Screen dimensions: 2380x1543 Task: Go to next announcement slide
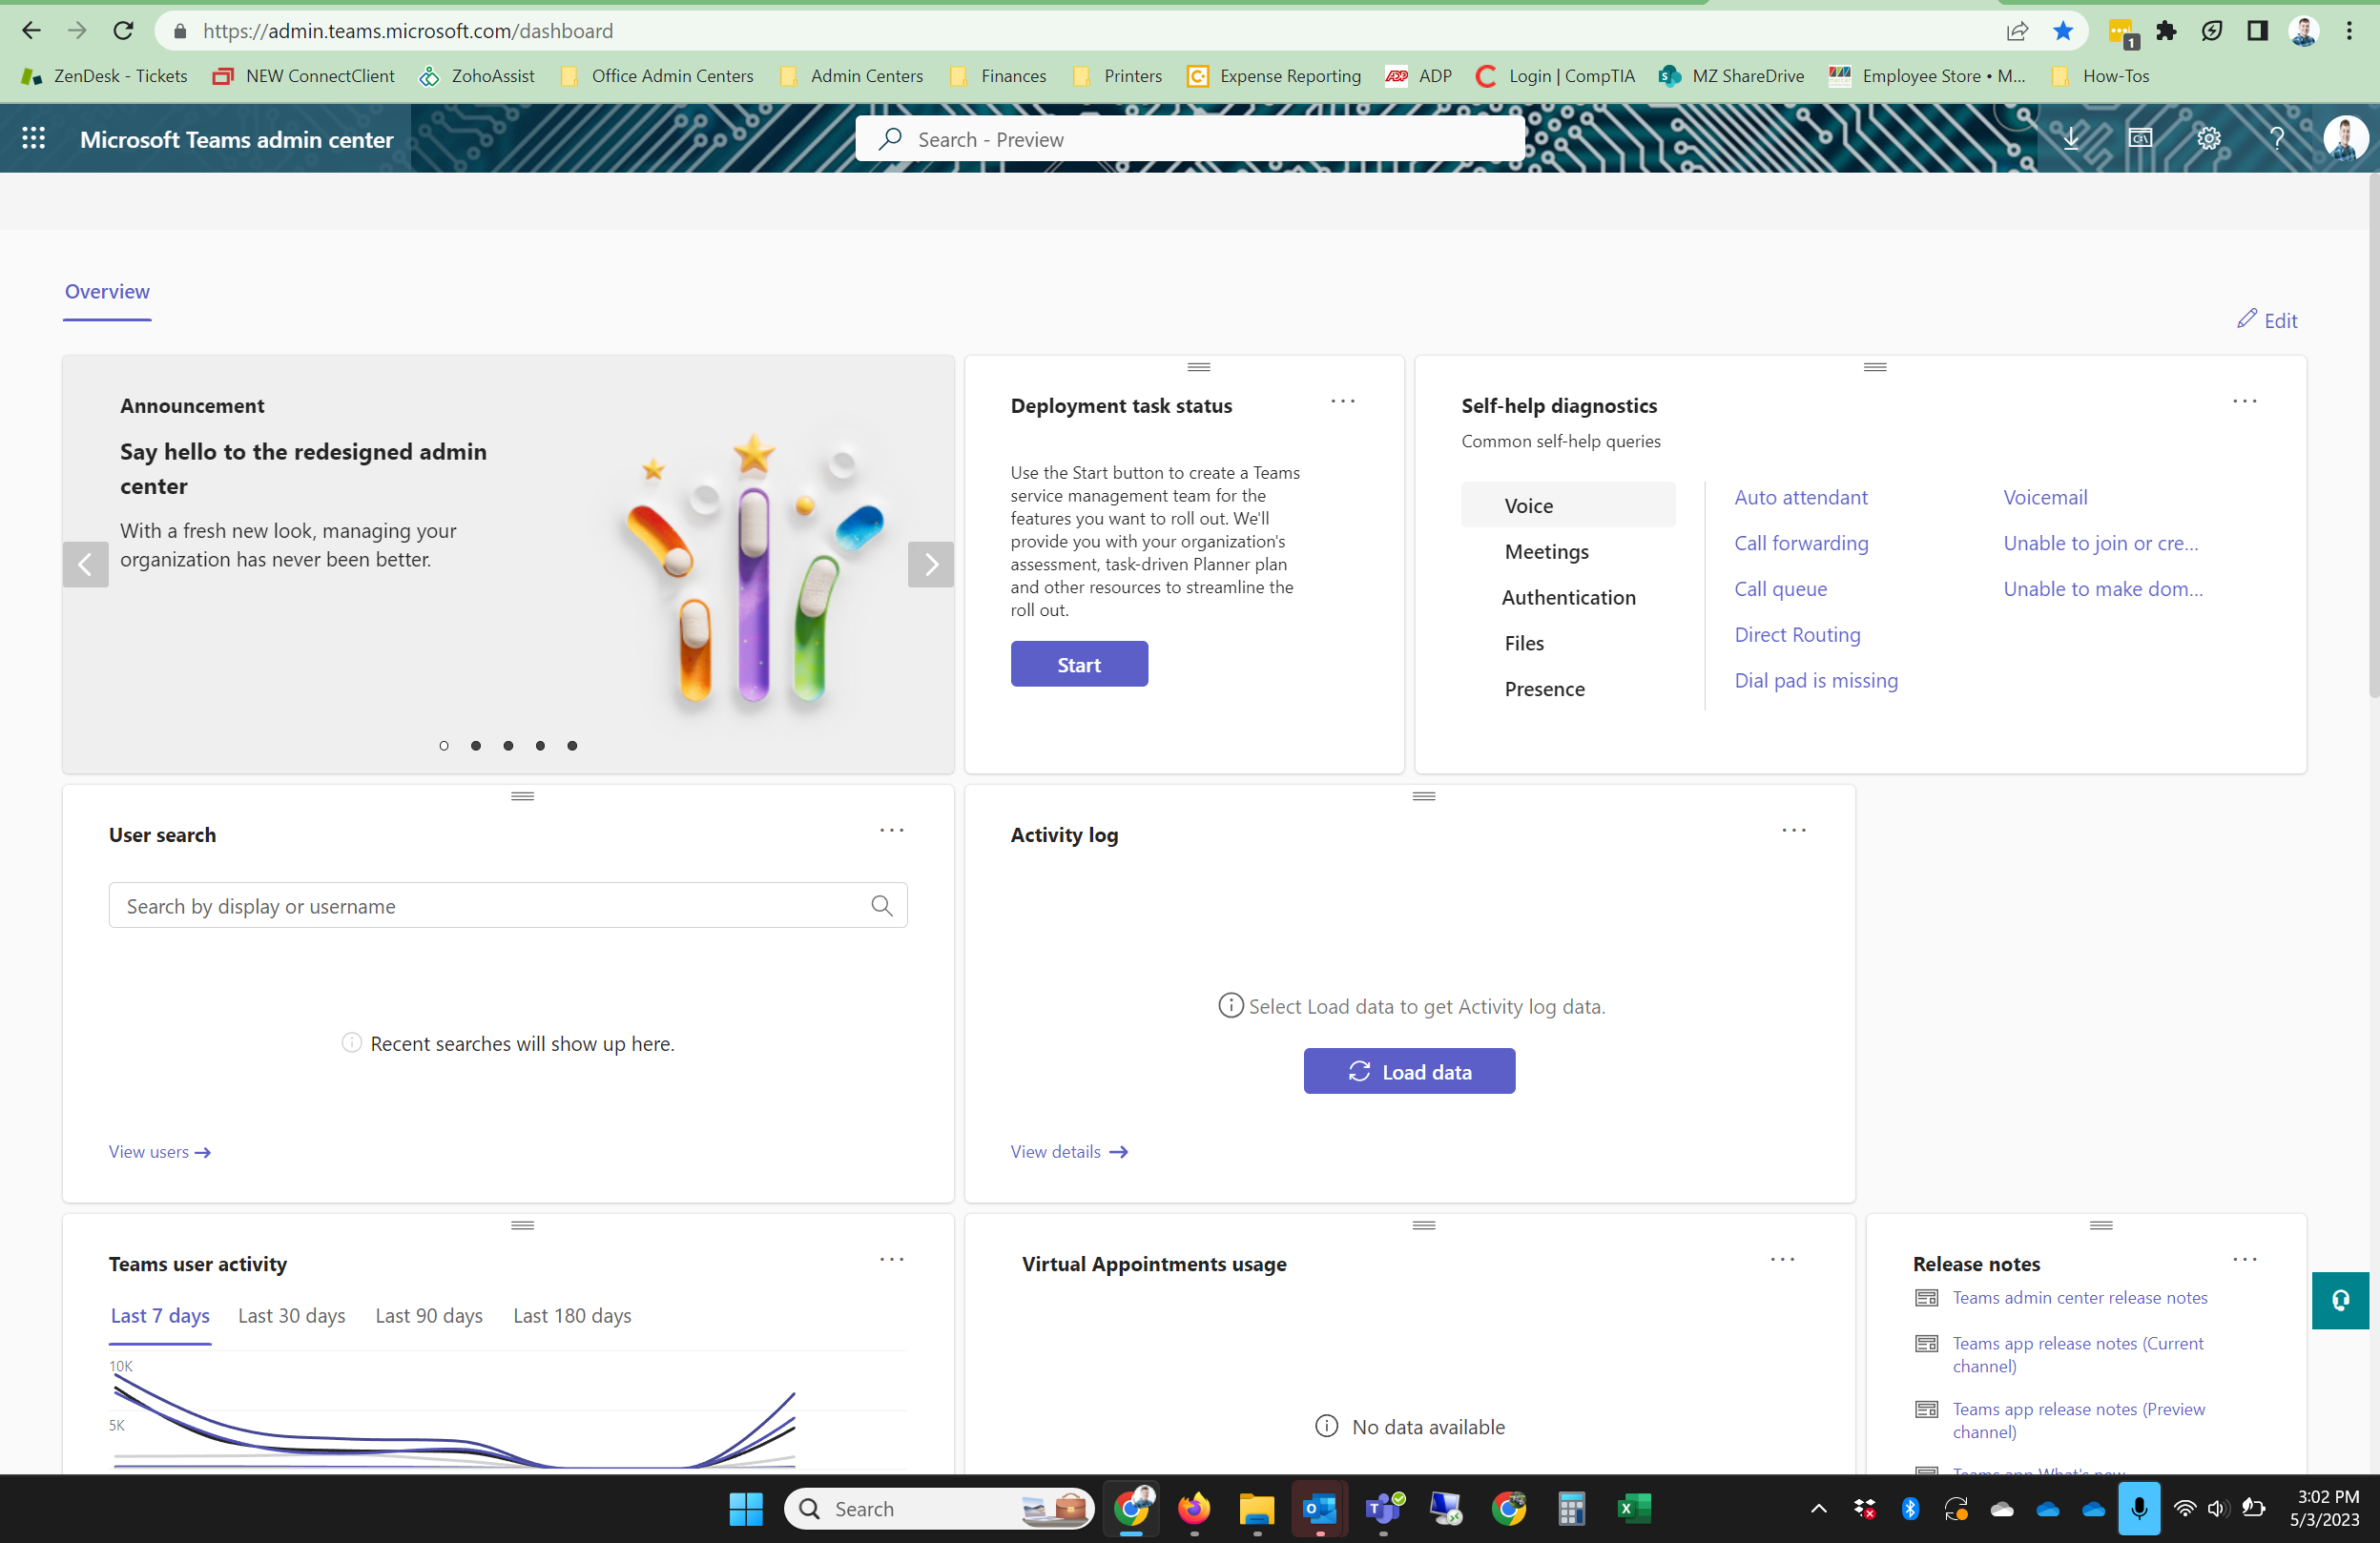point(930,565)
